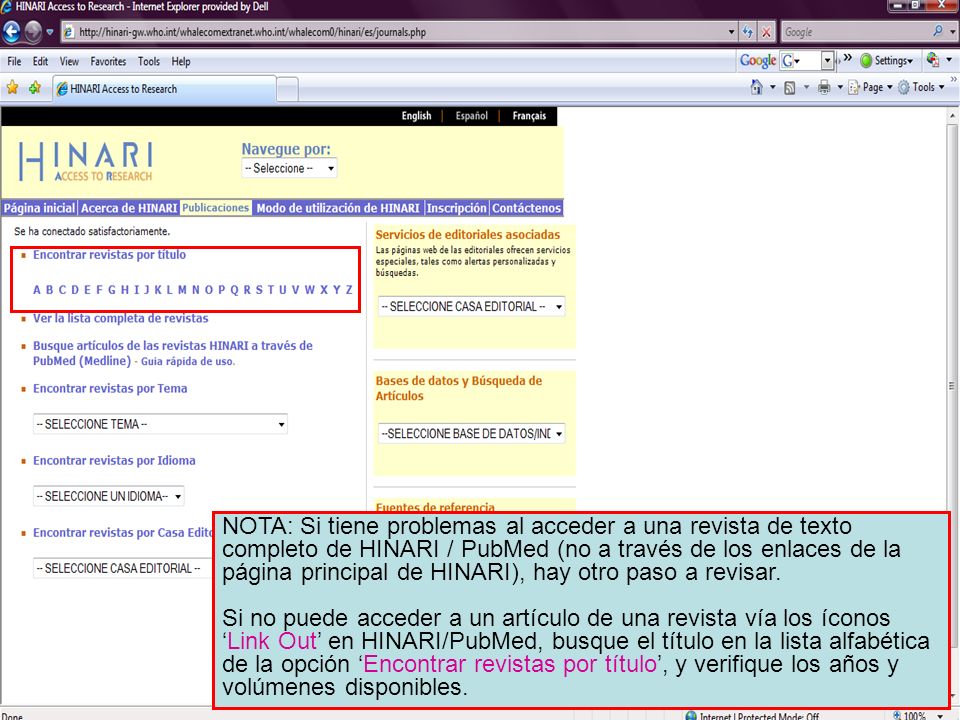The height and width of the screenshot is (720, 960).
Task: Open Modo de utilización de HINARI
Action: 338,208
